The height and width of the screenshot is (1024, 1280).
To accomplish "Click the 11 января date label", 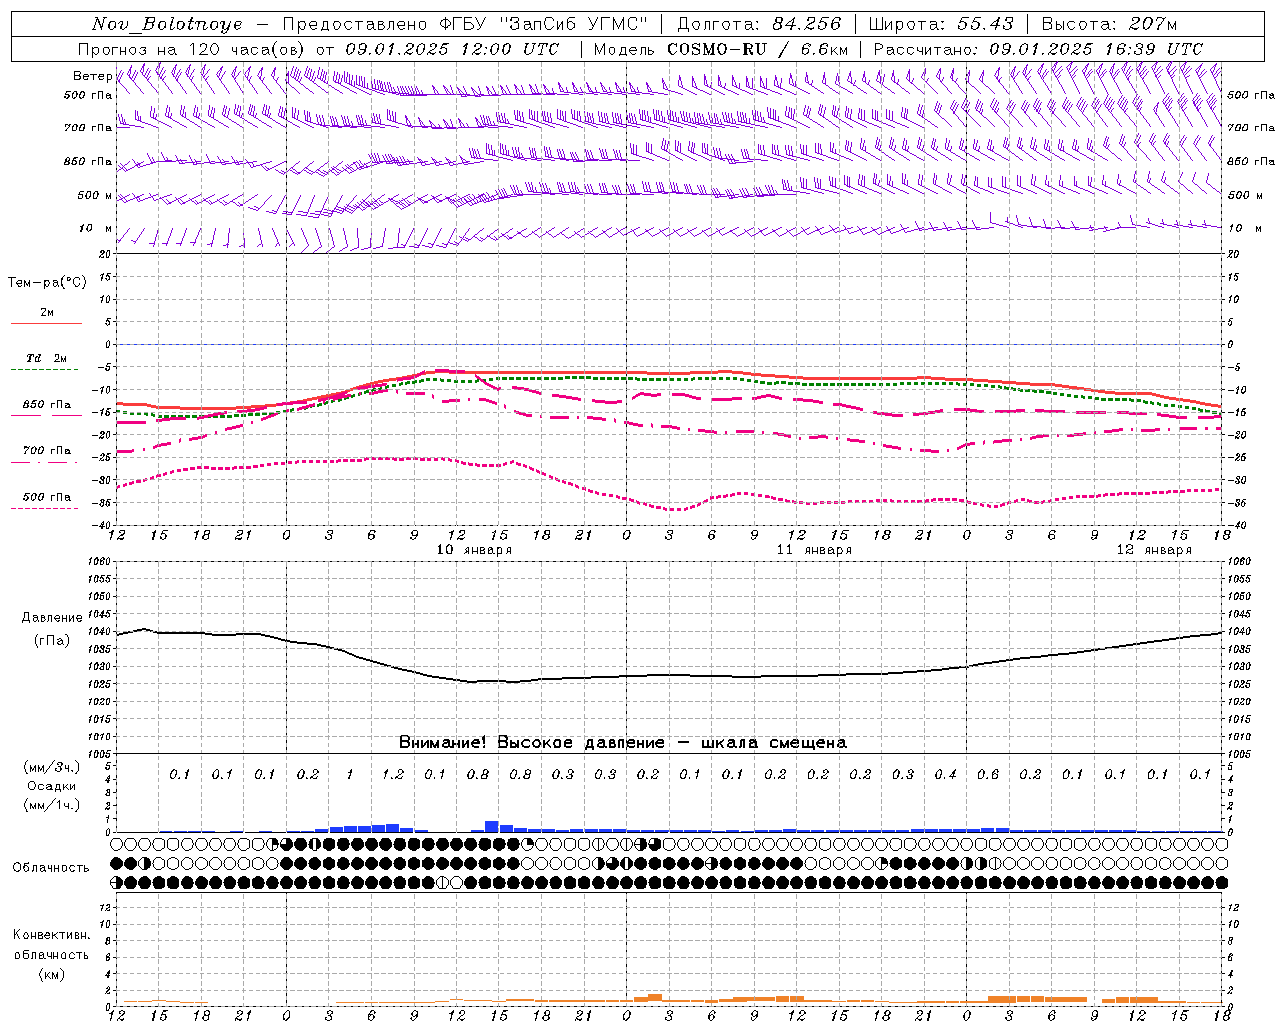I will [815, 549].
